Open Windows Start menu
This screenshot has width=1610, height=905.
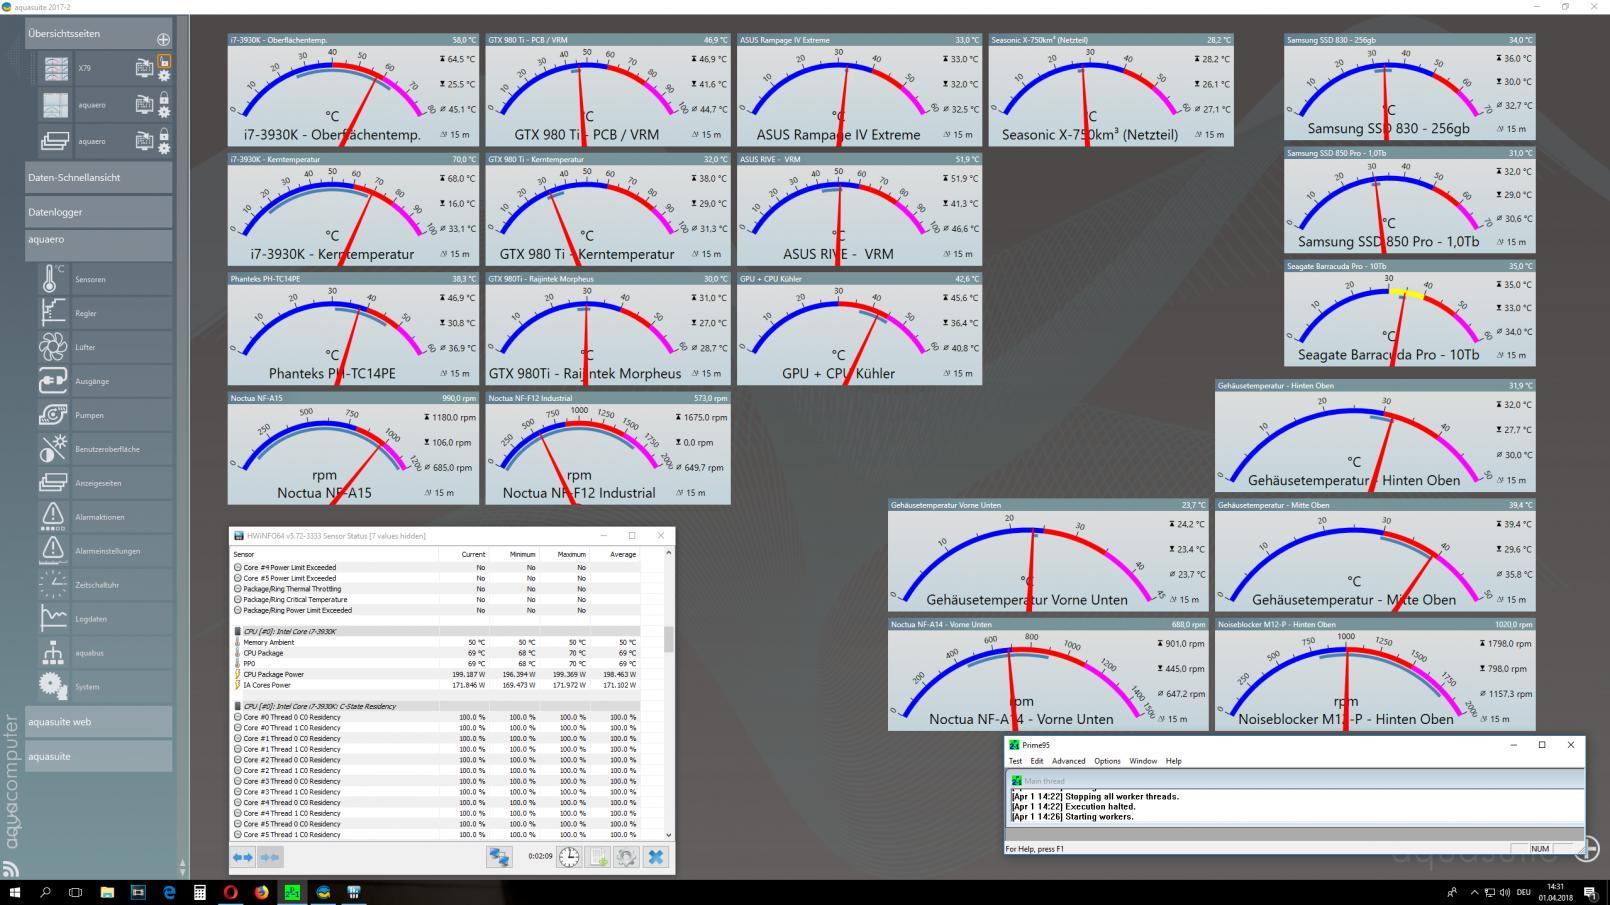click(14, 892)
